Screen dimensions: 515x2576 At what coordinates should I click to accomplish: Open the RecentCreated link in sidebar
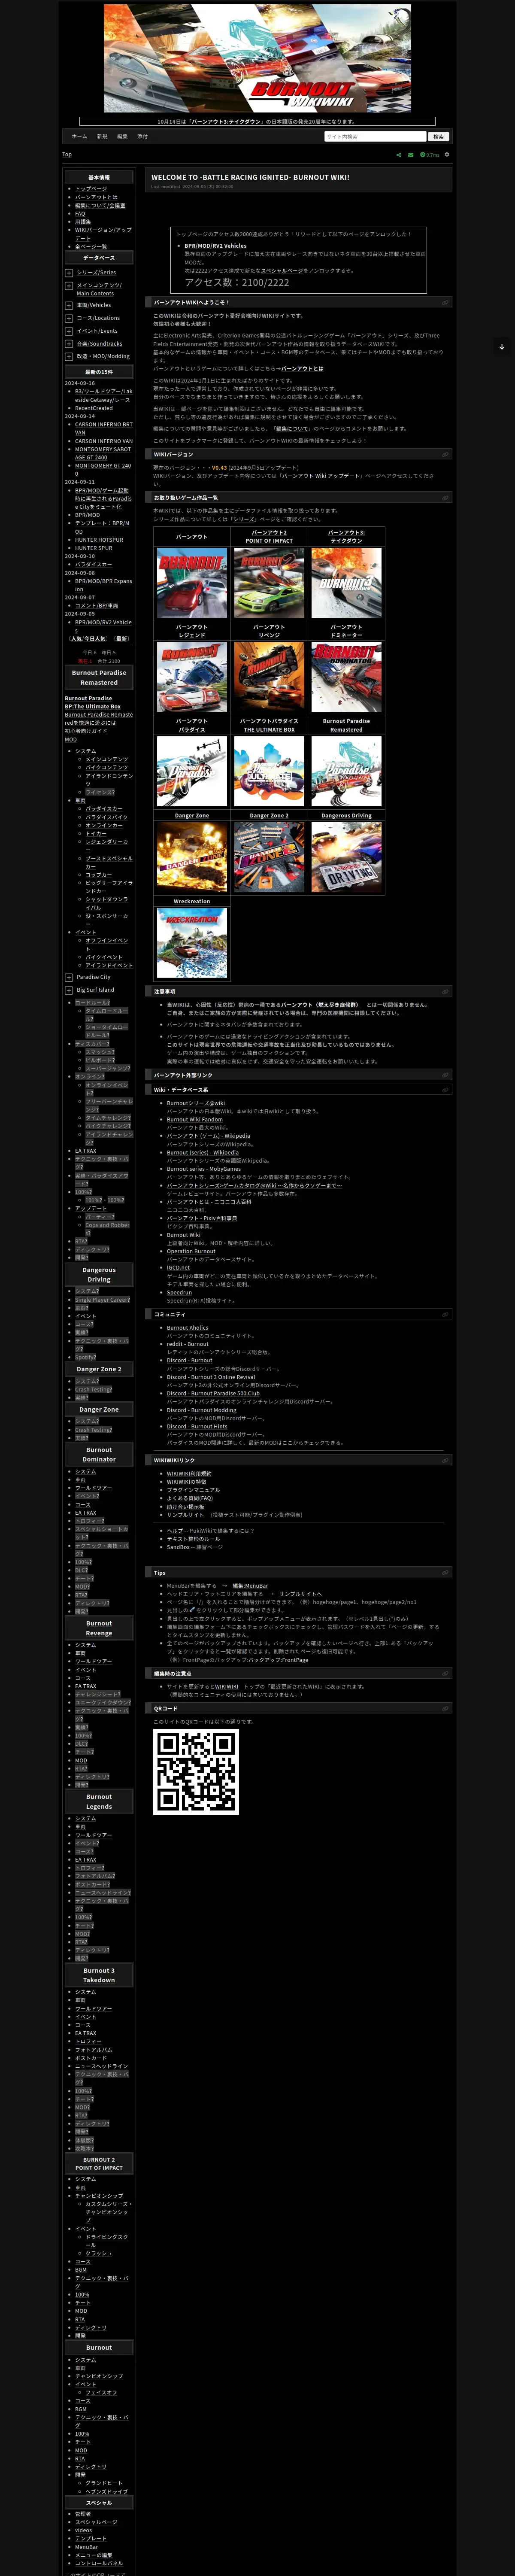94,408
